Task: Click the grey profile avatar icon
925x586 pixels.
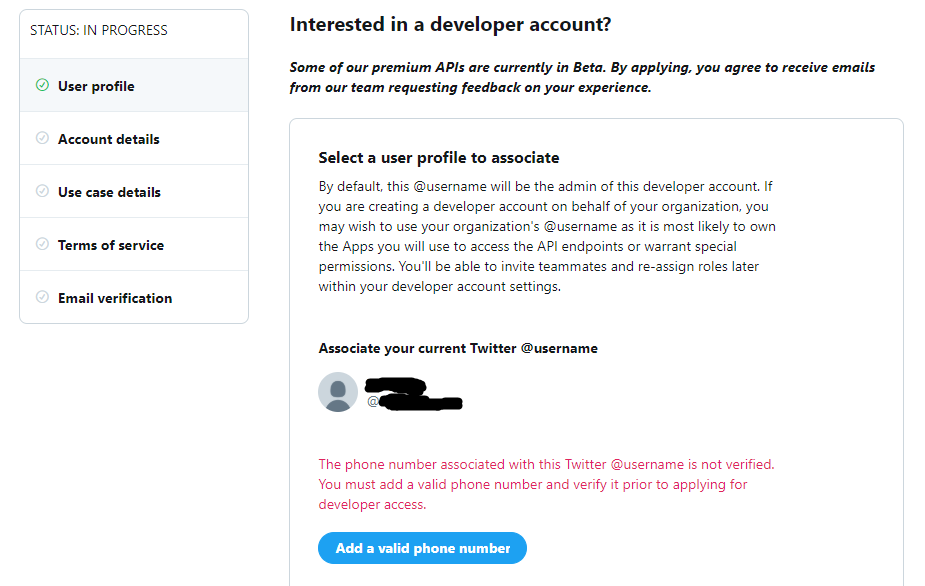Action: [x=338, y=392]
